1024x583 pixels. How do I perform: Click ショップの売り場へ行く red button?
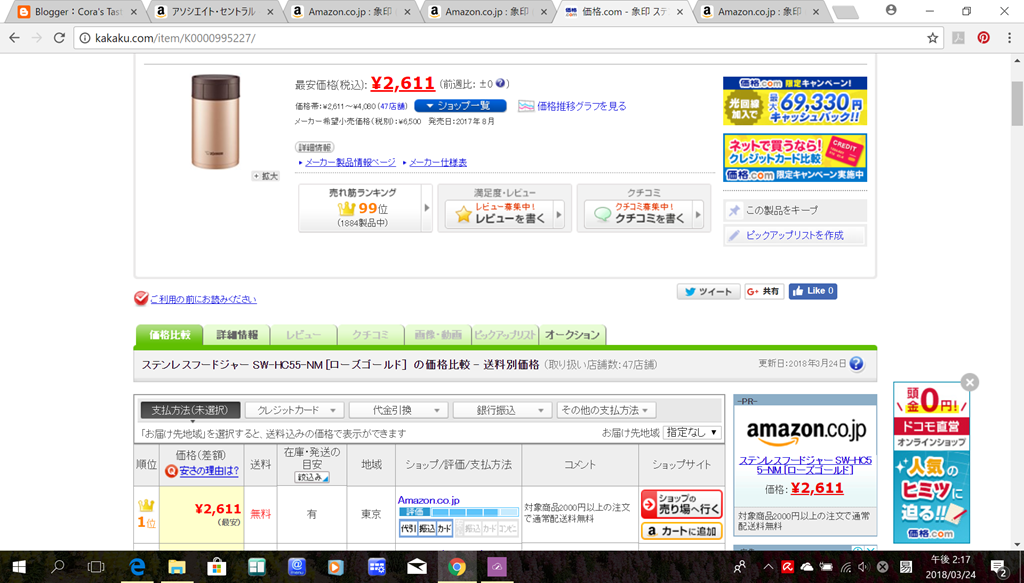[682, 504]
